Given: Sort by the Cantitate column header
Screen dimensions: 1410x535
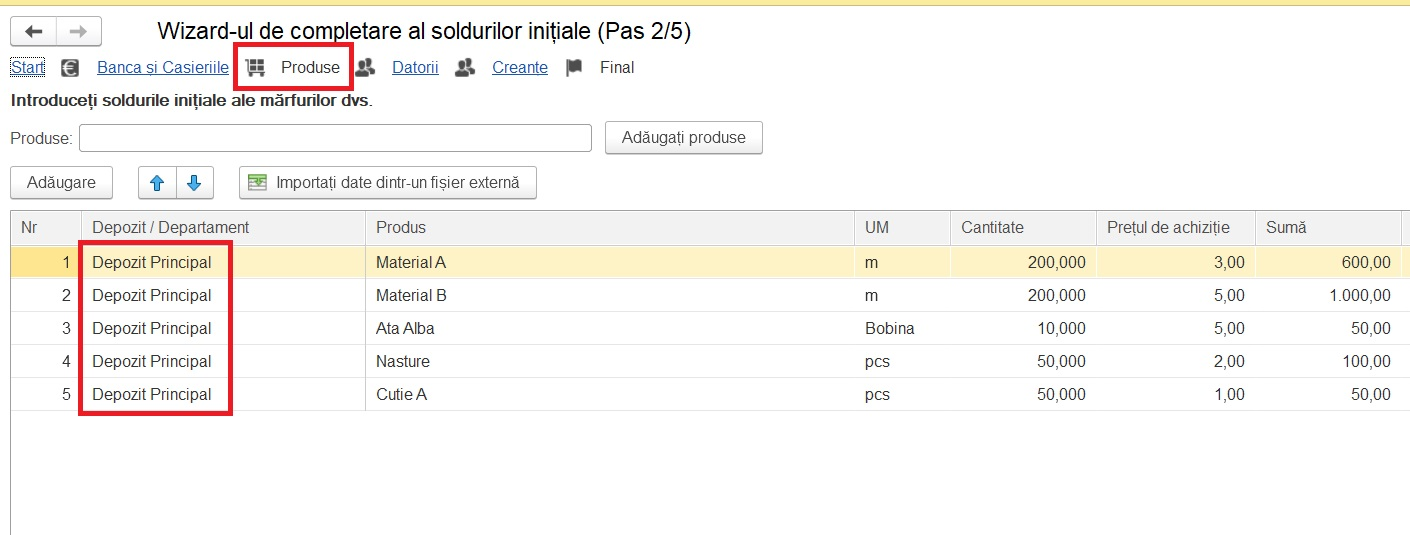Looking at the screenshot, I should (1023, 228).
